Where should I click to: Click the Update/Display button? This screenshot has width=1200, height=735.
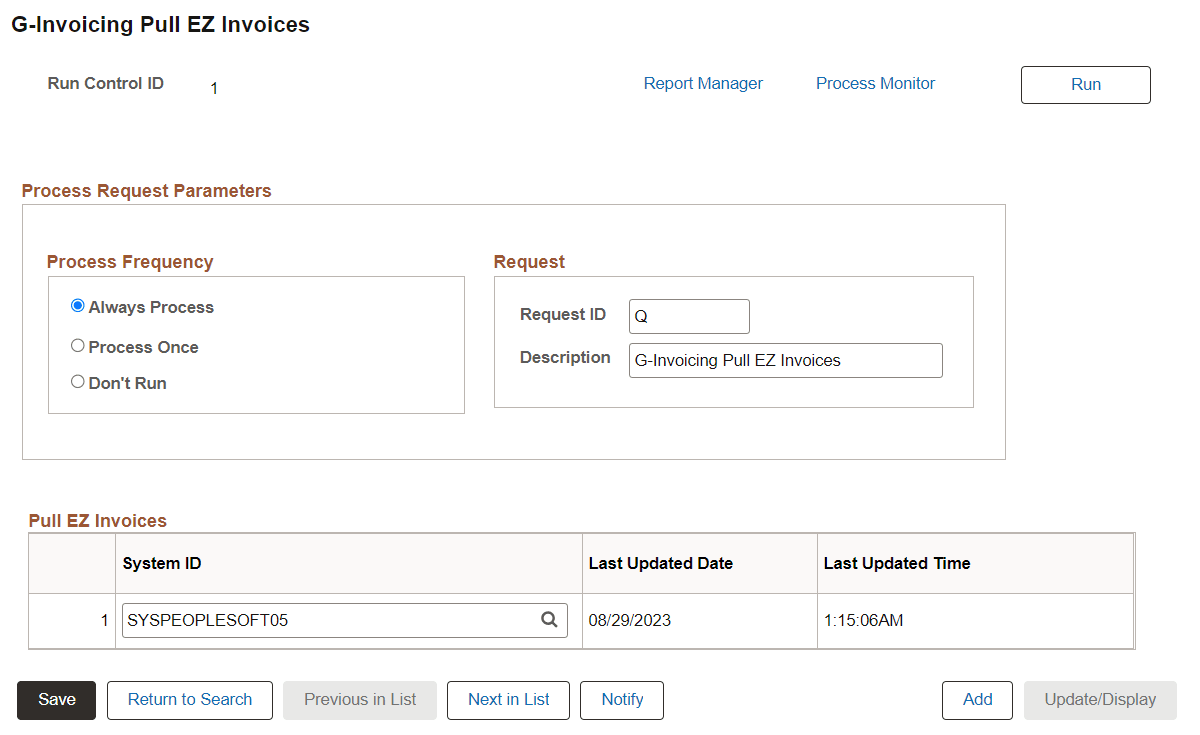coord(1100,700)
